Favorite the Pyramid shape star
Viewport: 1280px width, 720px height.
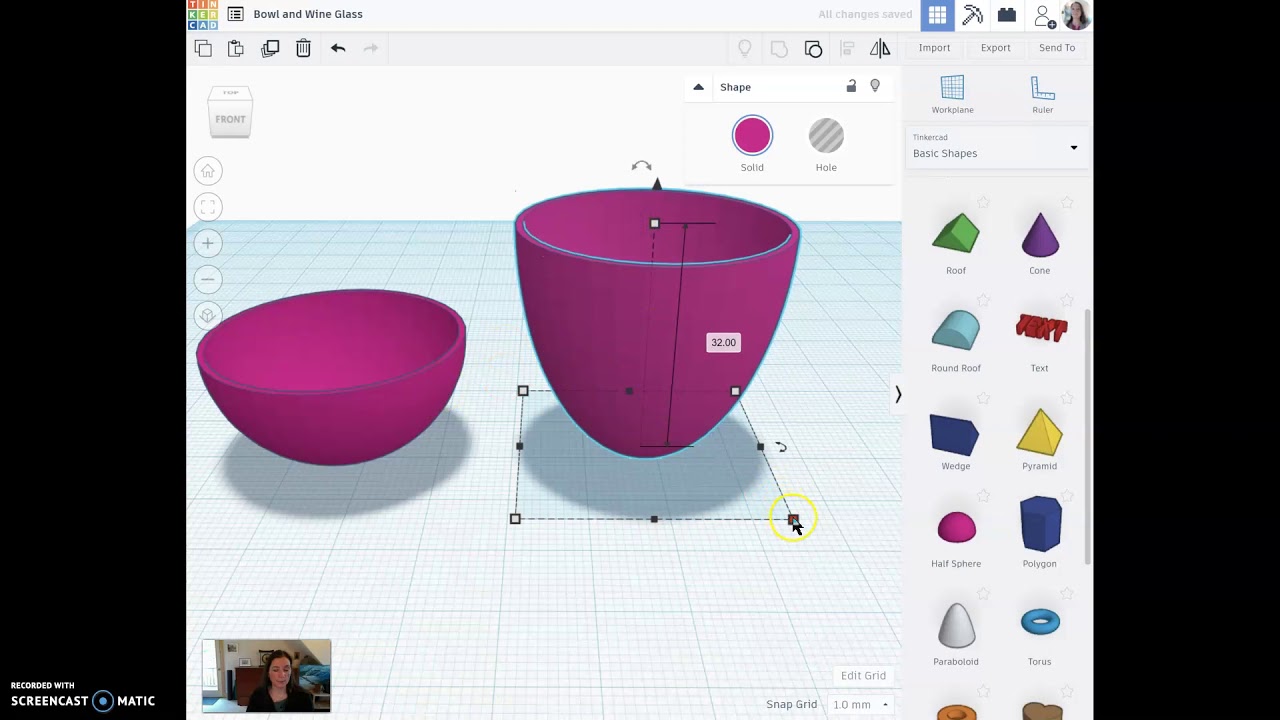[x=1067, y=398]
